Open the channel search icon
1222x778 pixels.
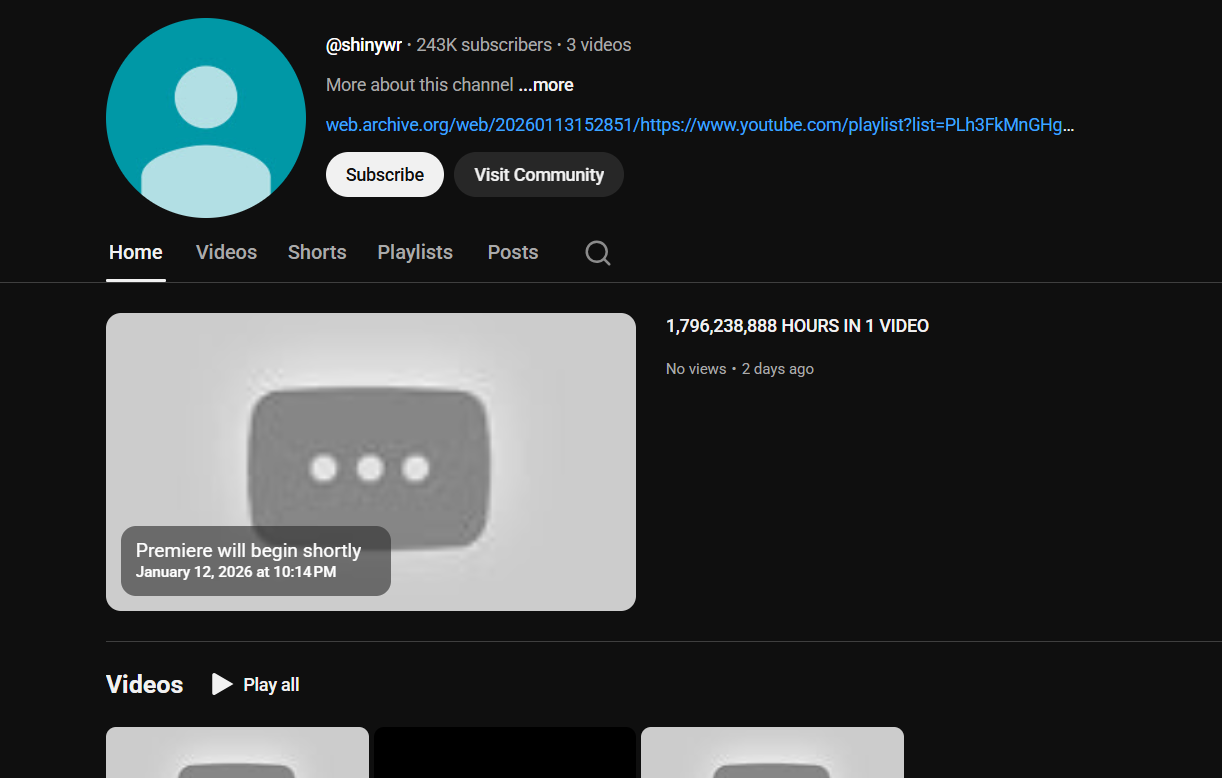pos(597,253)
